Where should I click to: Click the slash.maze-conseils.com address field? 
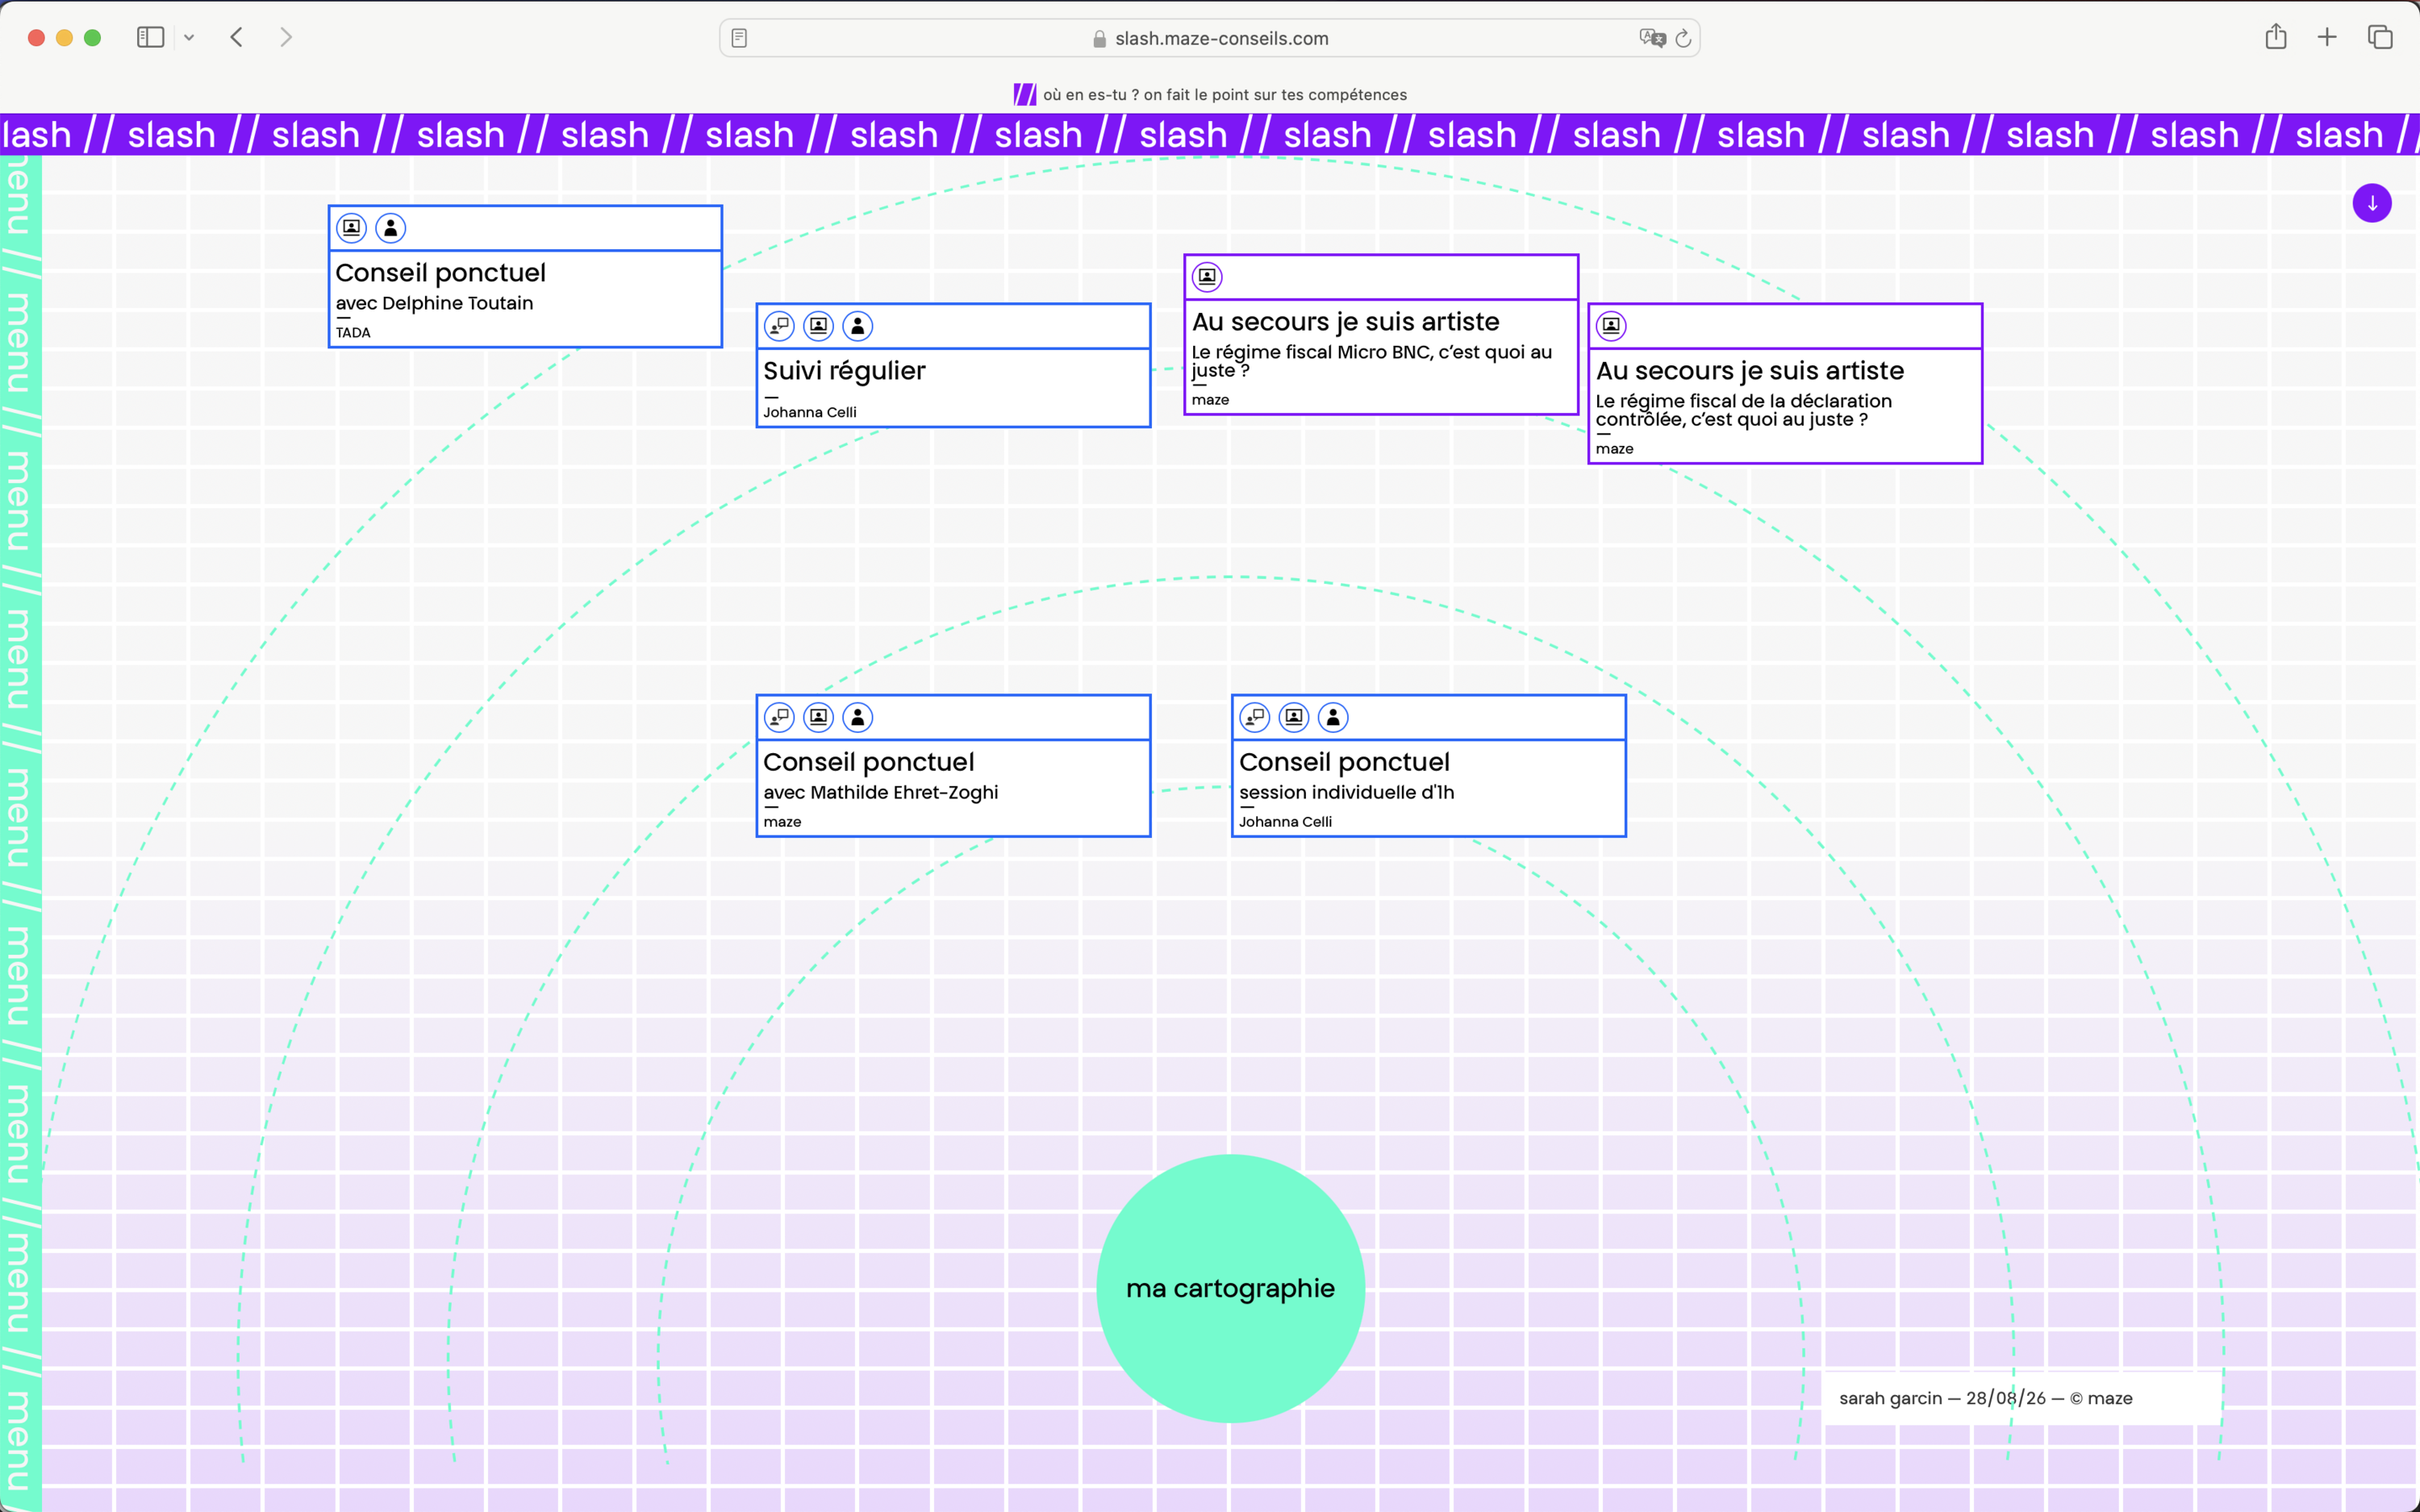[1210, 38]
